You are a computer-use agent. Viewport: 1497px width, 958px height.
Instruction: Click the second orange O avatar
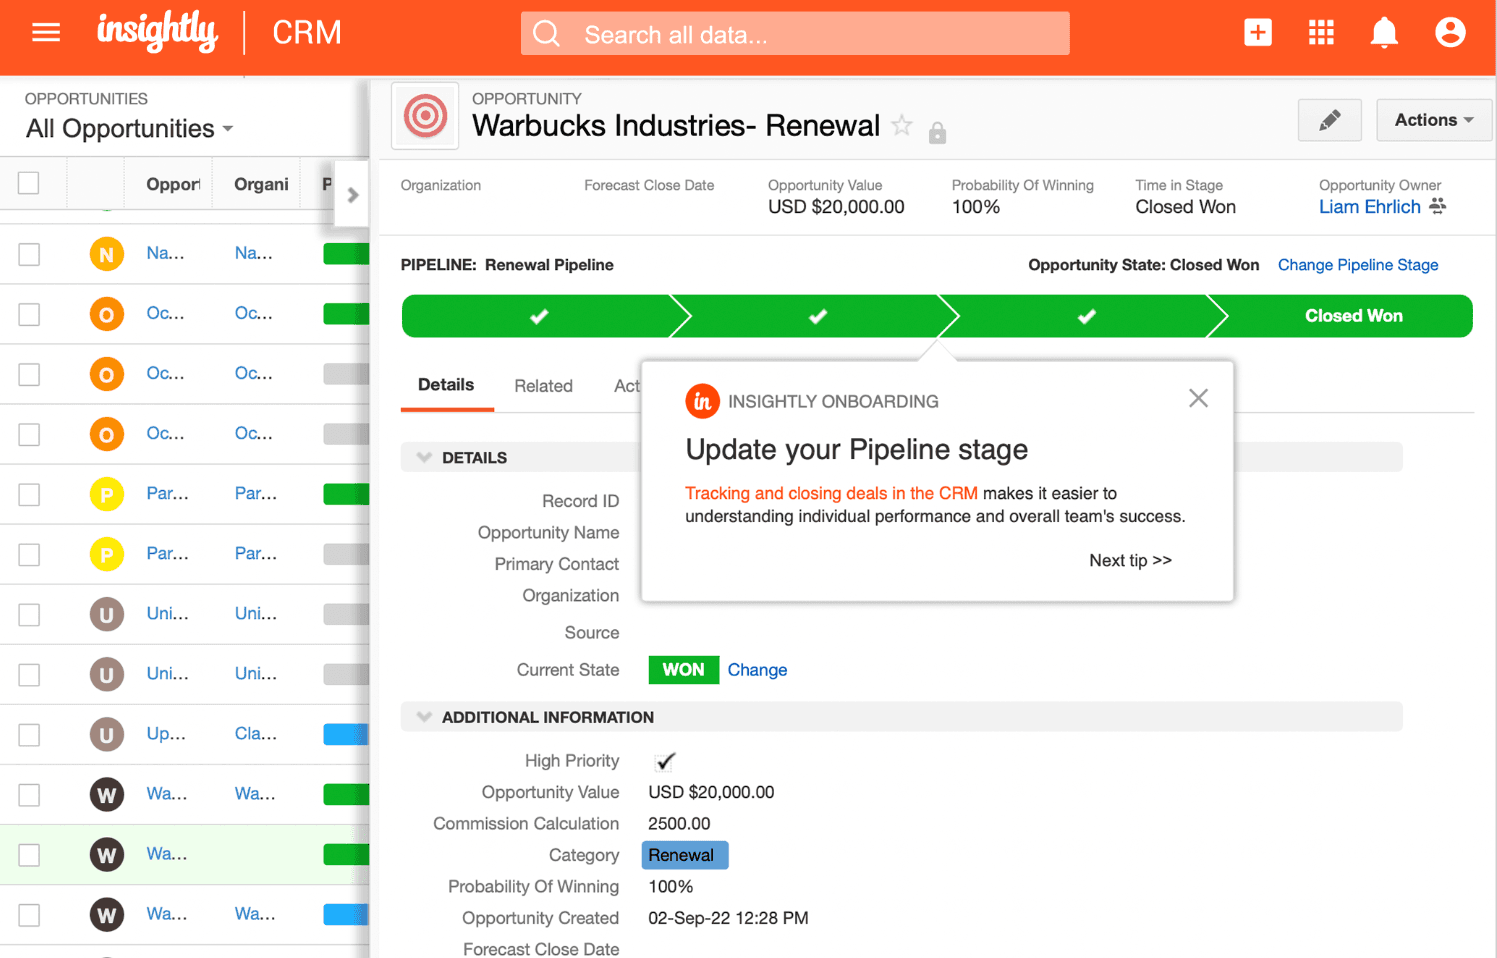tap(106, 374)
